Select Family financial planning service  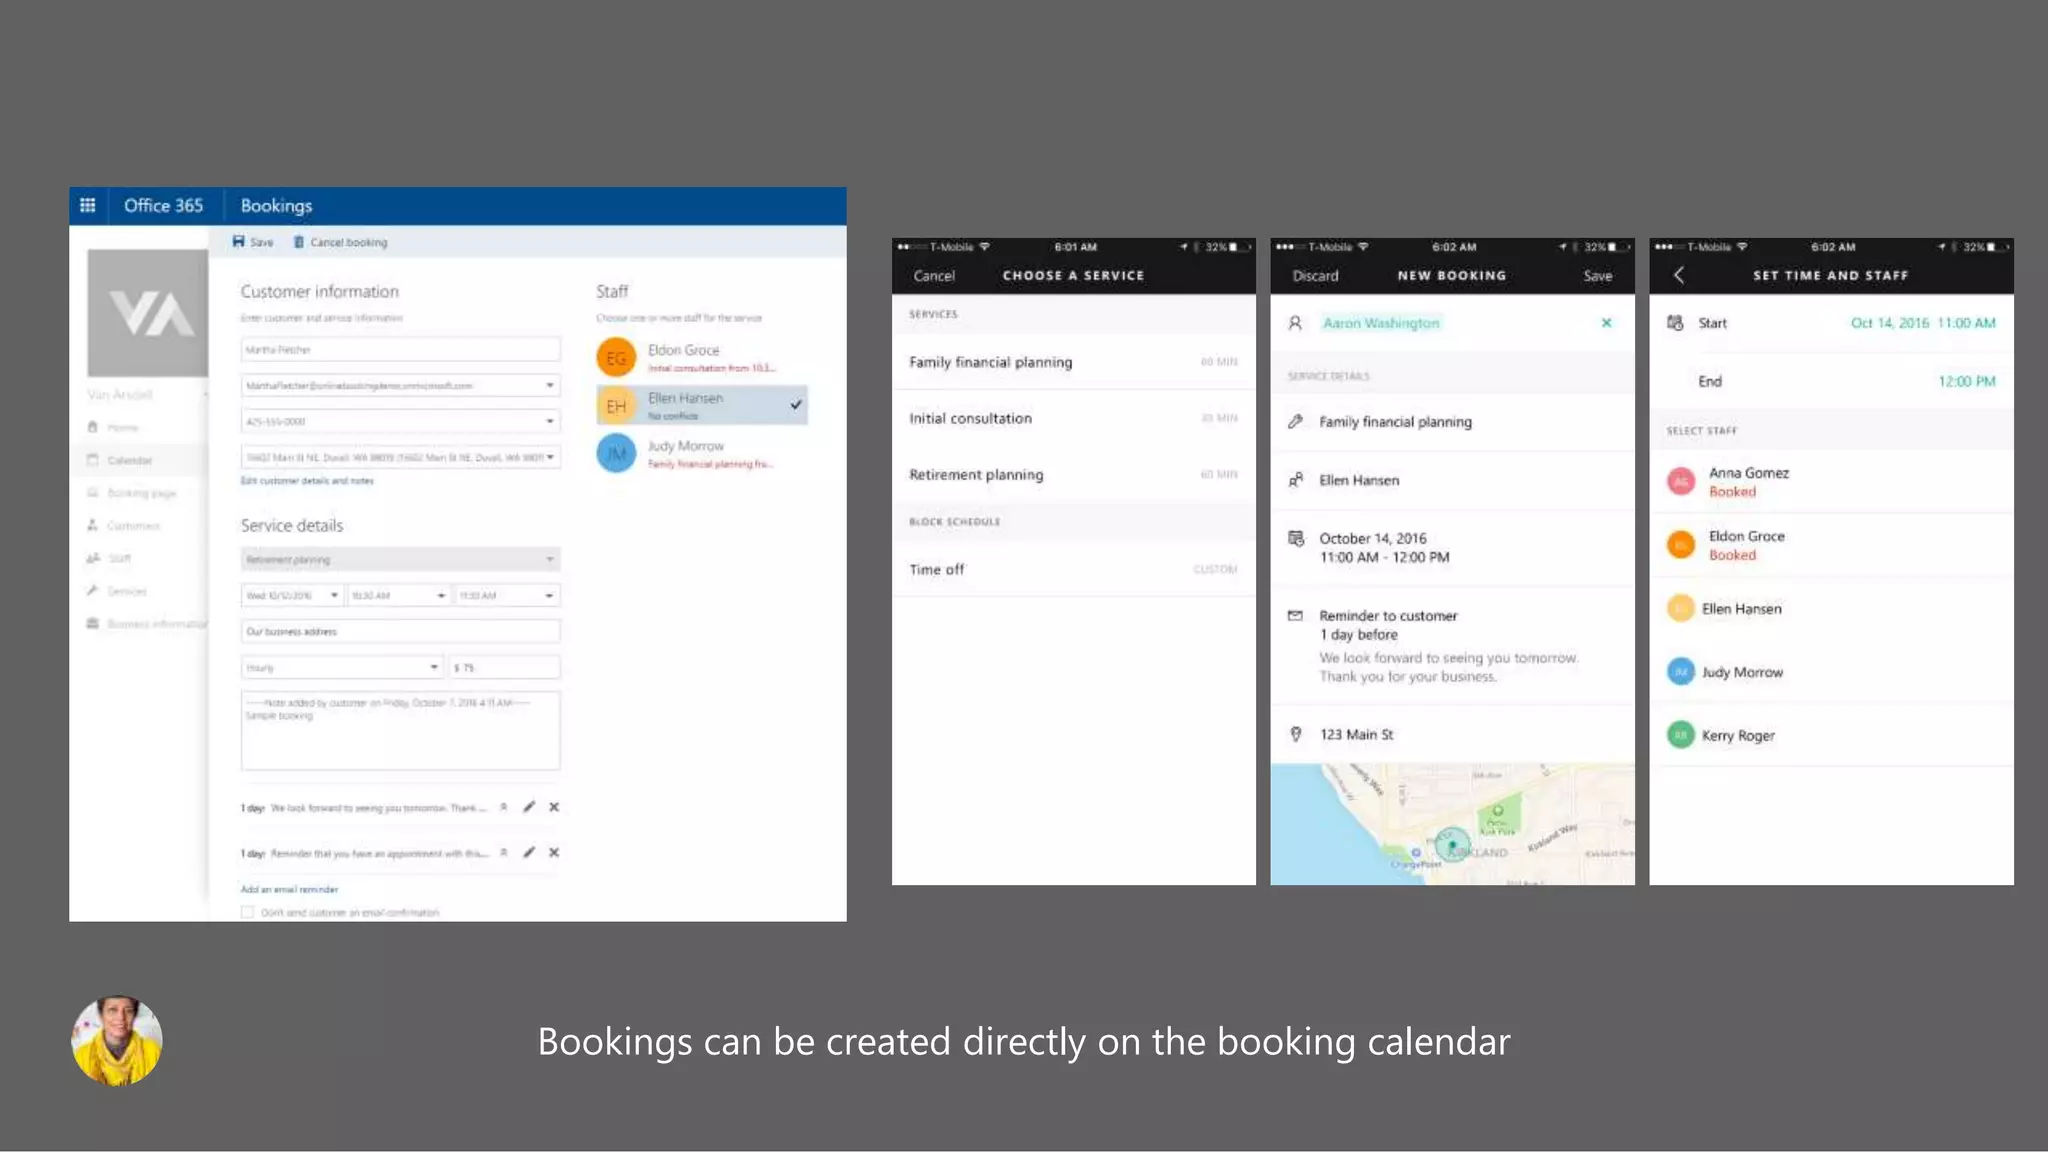(x=1073, y=362)
